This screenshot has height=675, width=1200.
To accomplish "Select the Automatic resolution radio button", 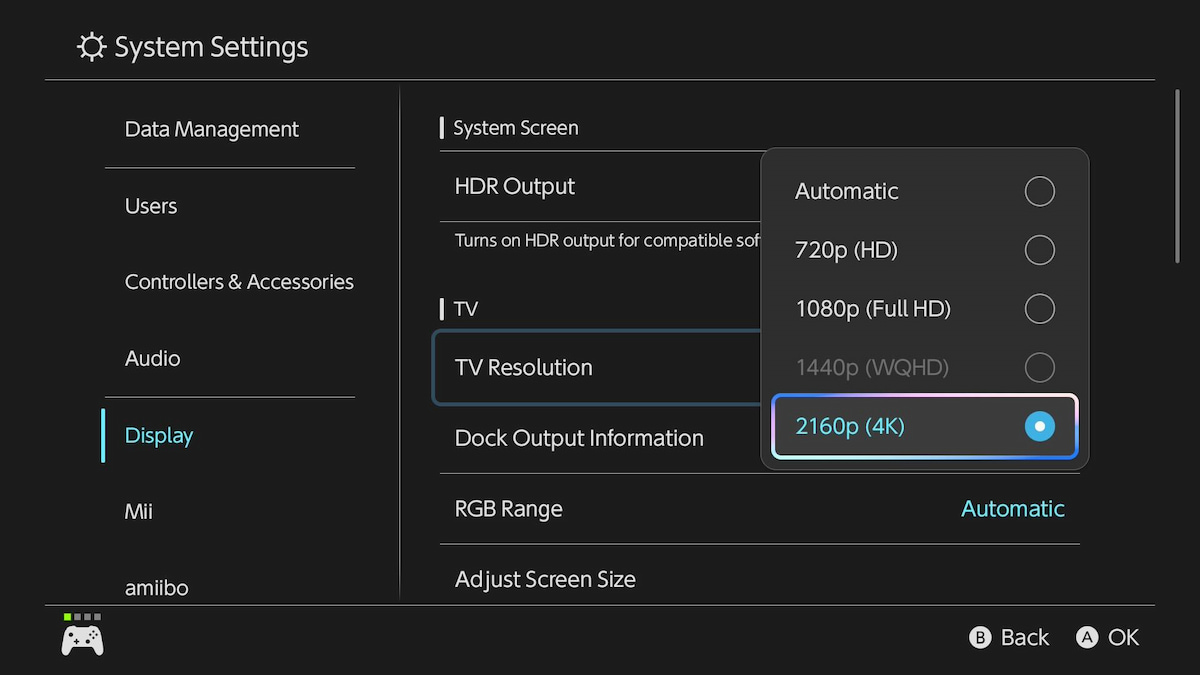I will [x=1039, y=191].
